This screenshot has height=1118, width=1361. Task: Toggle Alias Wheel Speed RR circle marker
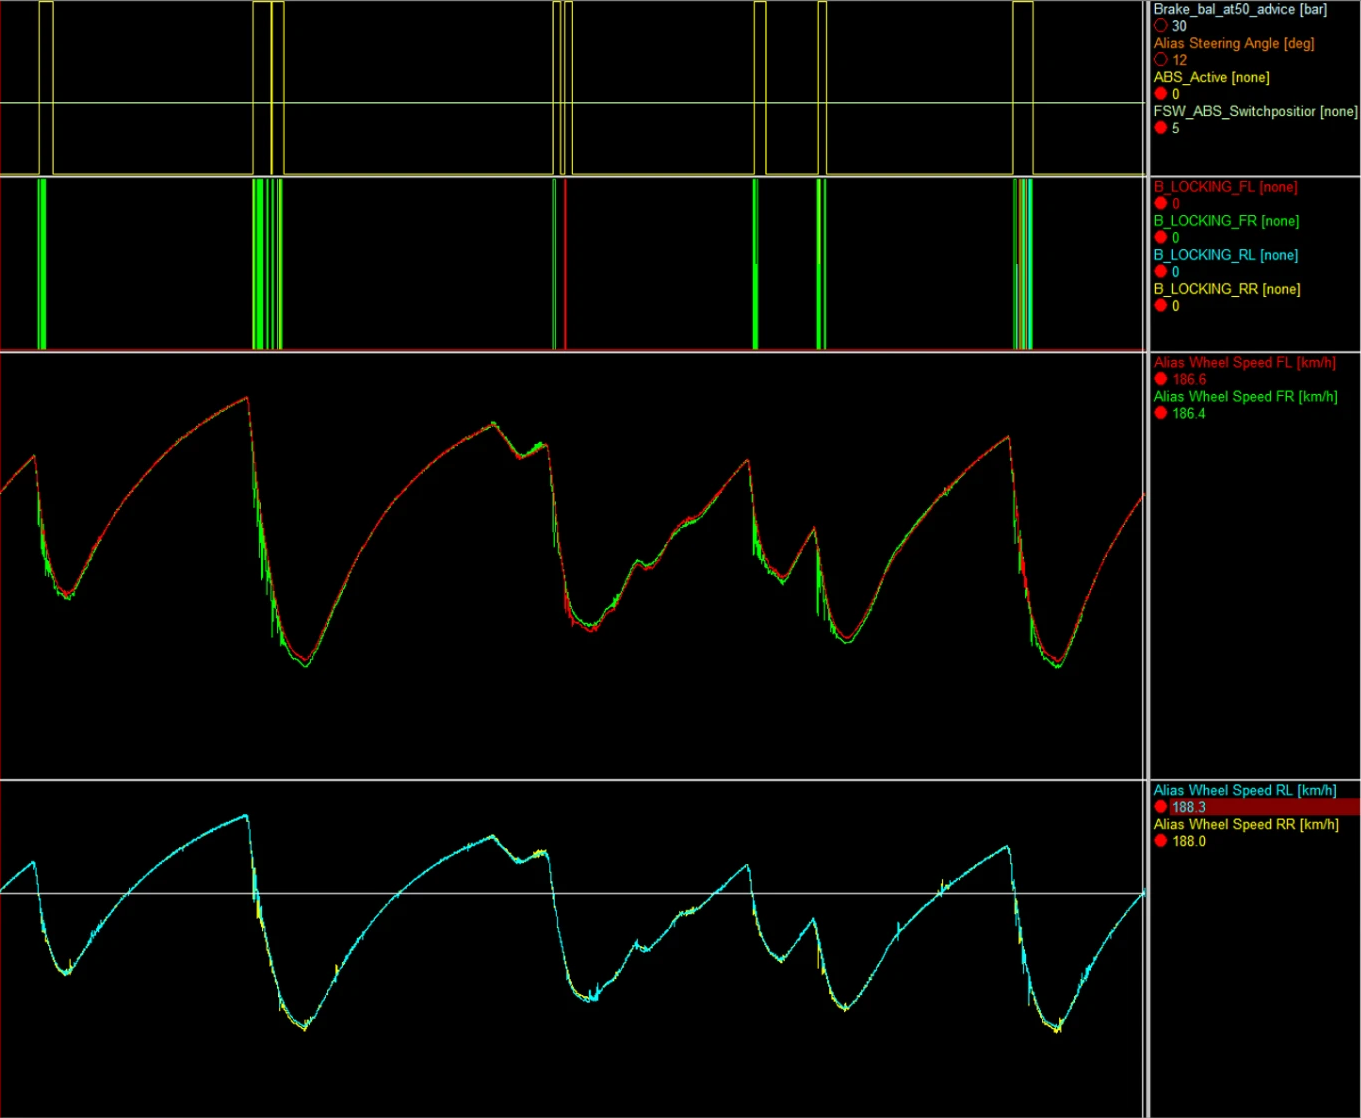pos(1160,841)
